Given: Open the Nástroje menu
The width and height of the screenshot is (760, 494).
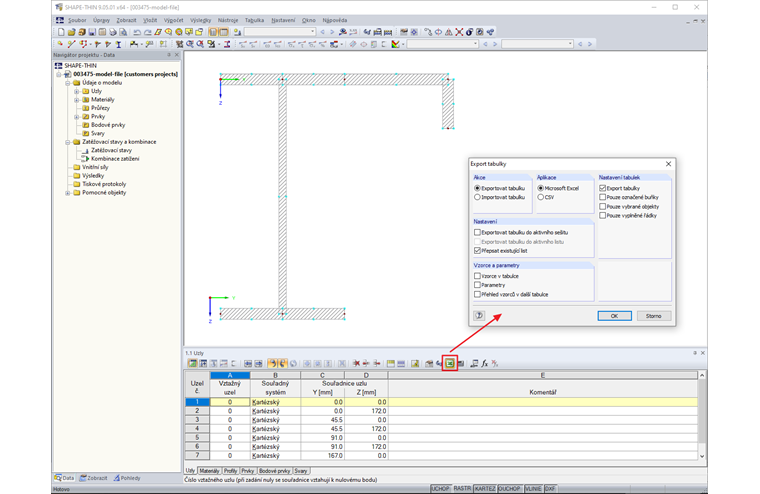Looking at the screenshot, I should pos(228,20).
